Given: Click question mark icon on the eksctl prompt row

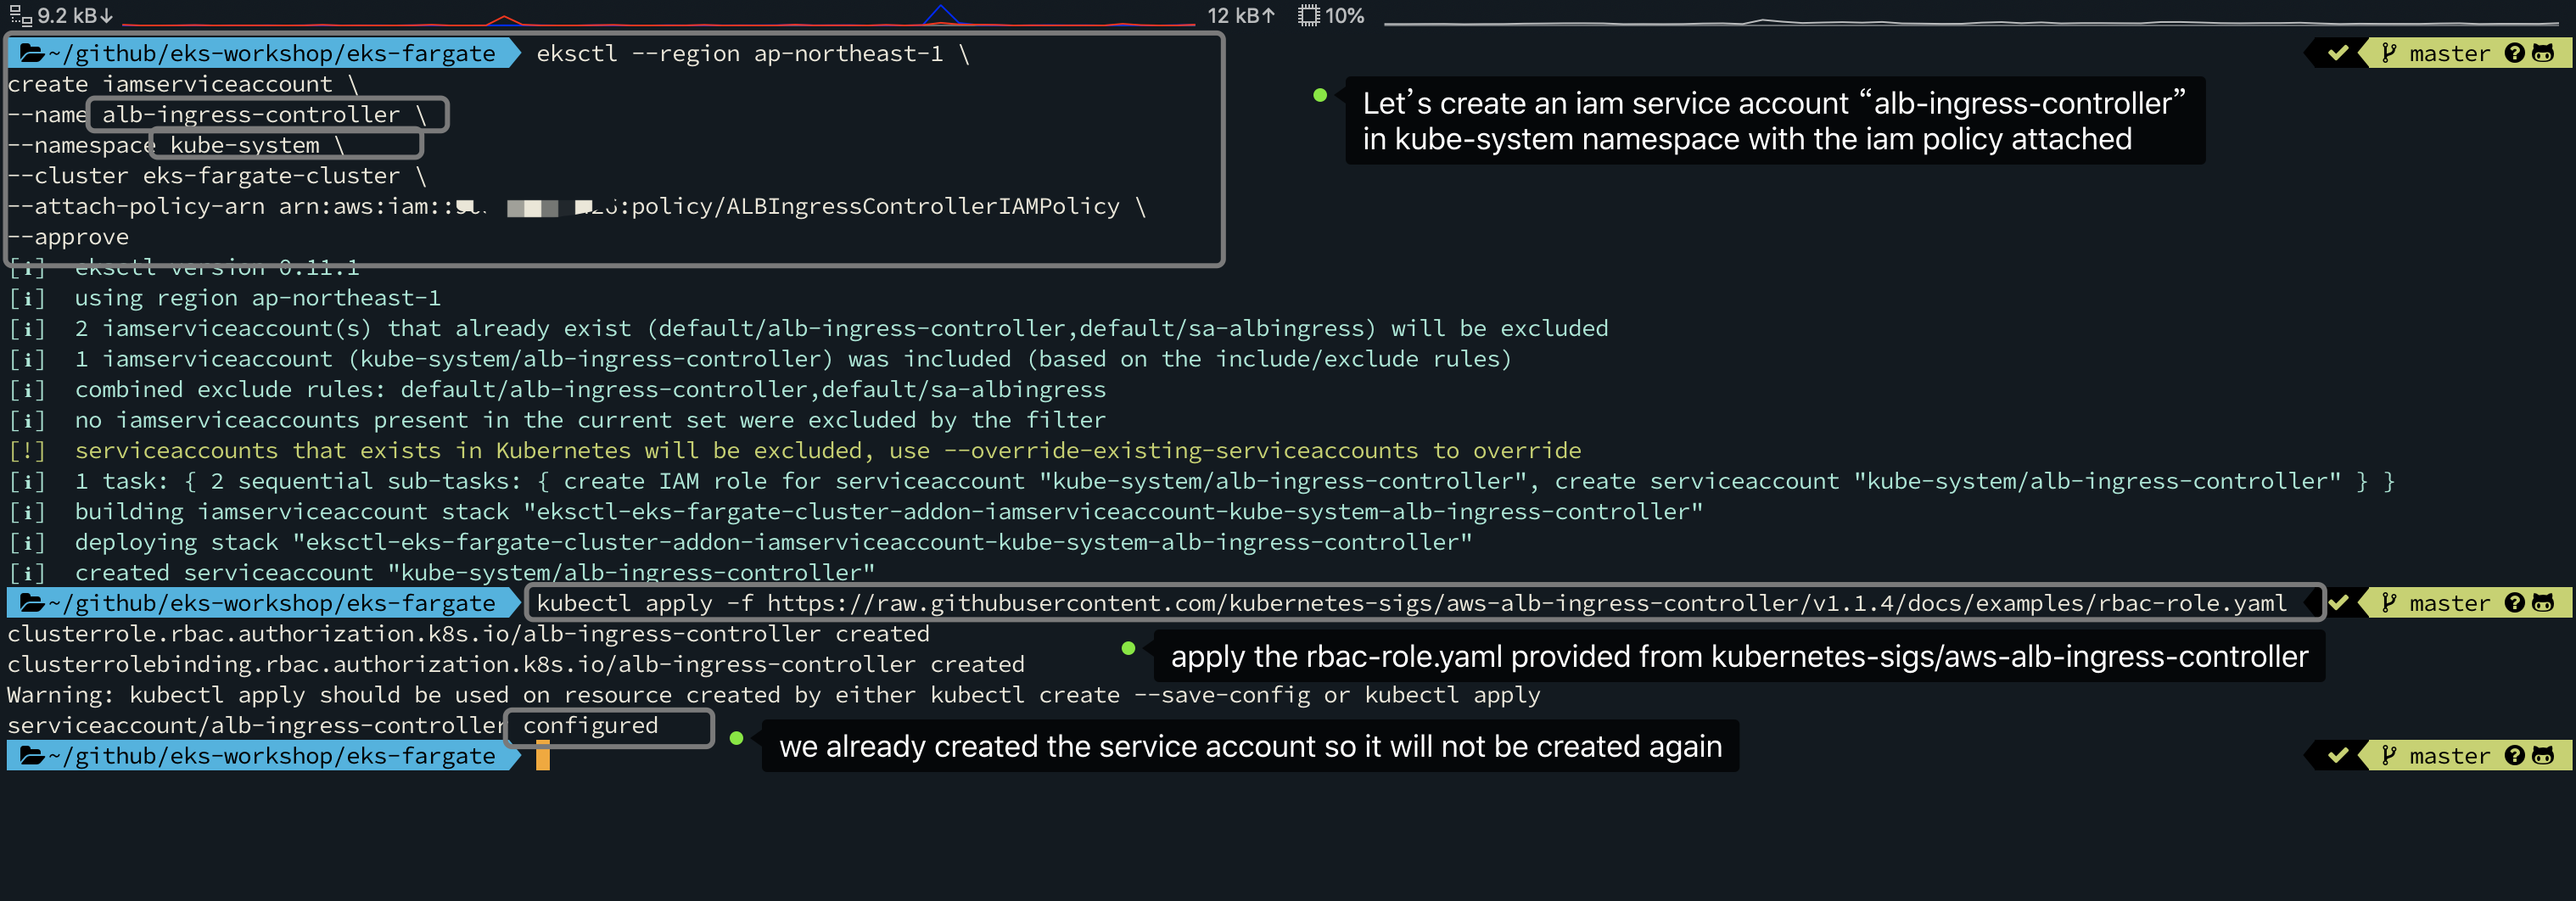Looking at the screenshot, I should point(2515,54).
